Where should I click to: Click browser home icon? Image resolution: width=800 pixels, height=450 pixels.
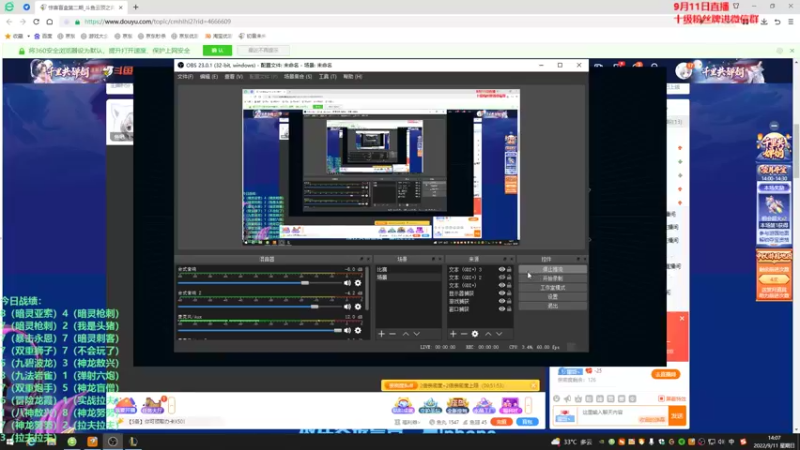coord(49,21)
